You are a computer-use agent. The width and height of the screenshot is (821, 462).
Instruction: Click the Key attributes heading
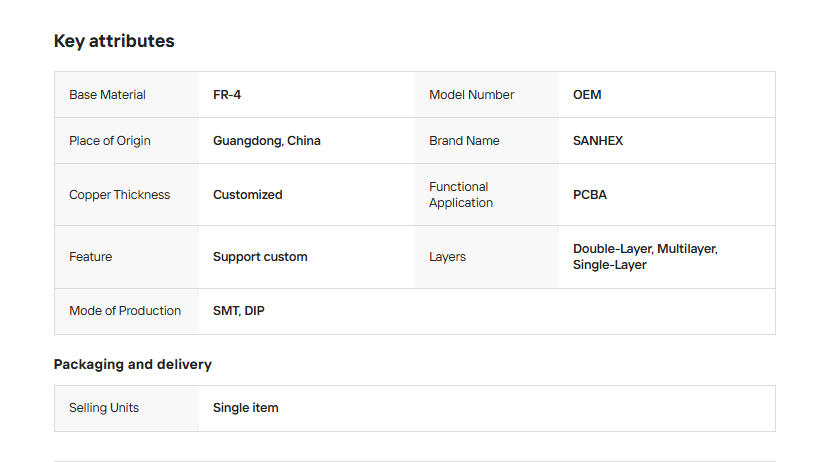(114, 41)
